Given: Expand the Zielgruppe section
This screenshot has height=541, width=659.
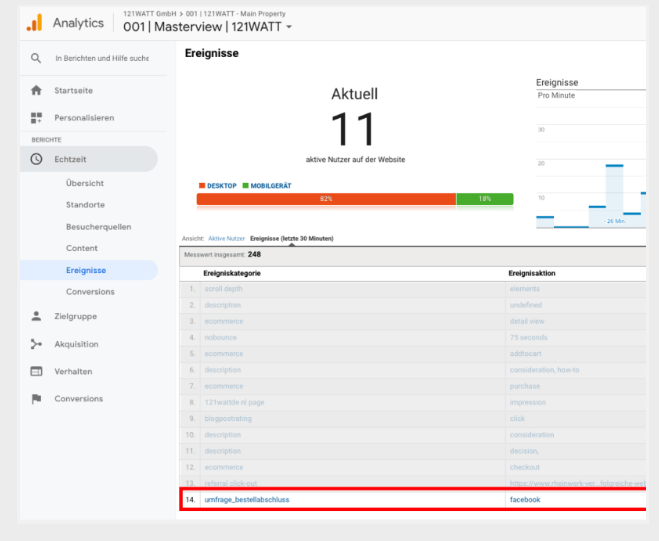Looking at the screenshot, I should pyautogui.click(x=76, y=316).
